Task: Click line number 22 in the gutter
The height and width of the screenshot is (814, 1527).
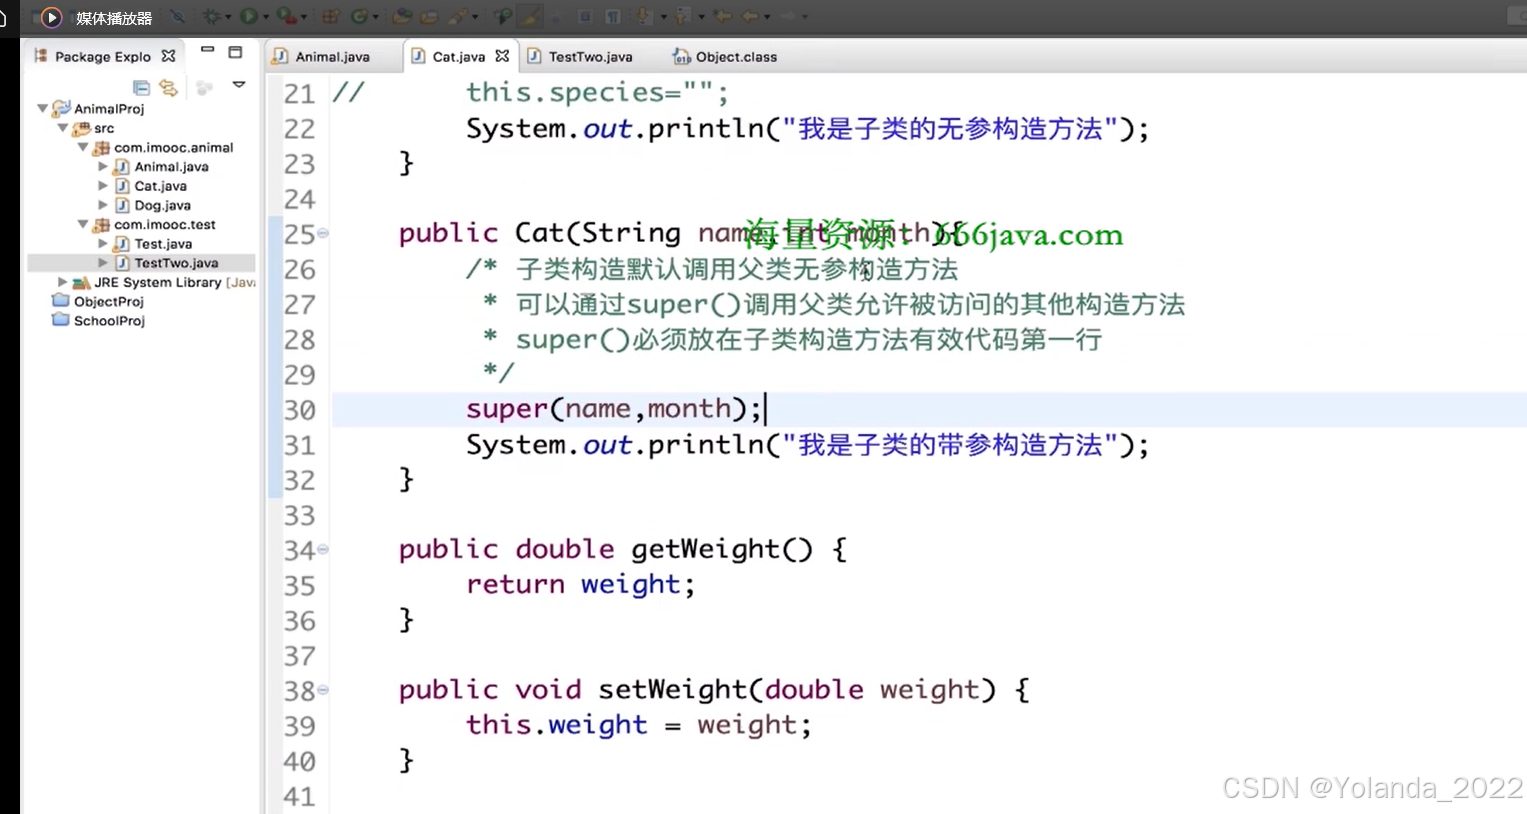Action: click(299, 129)
